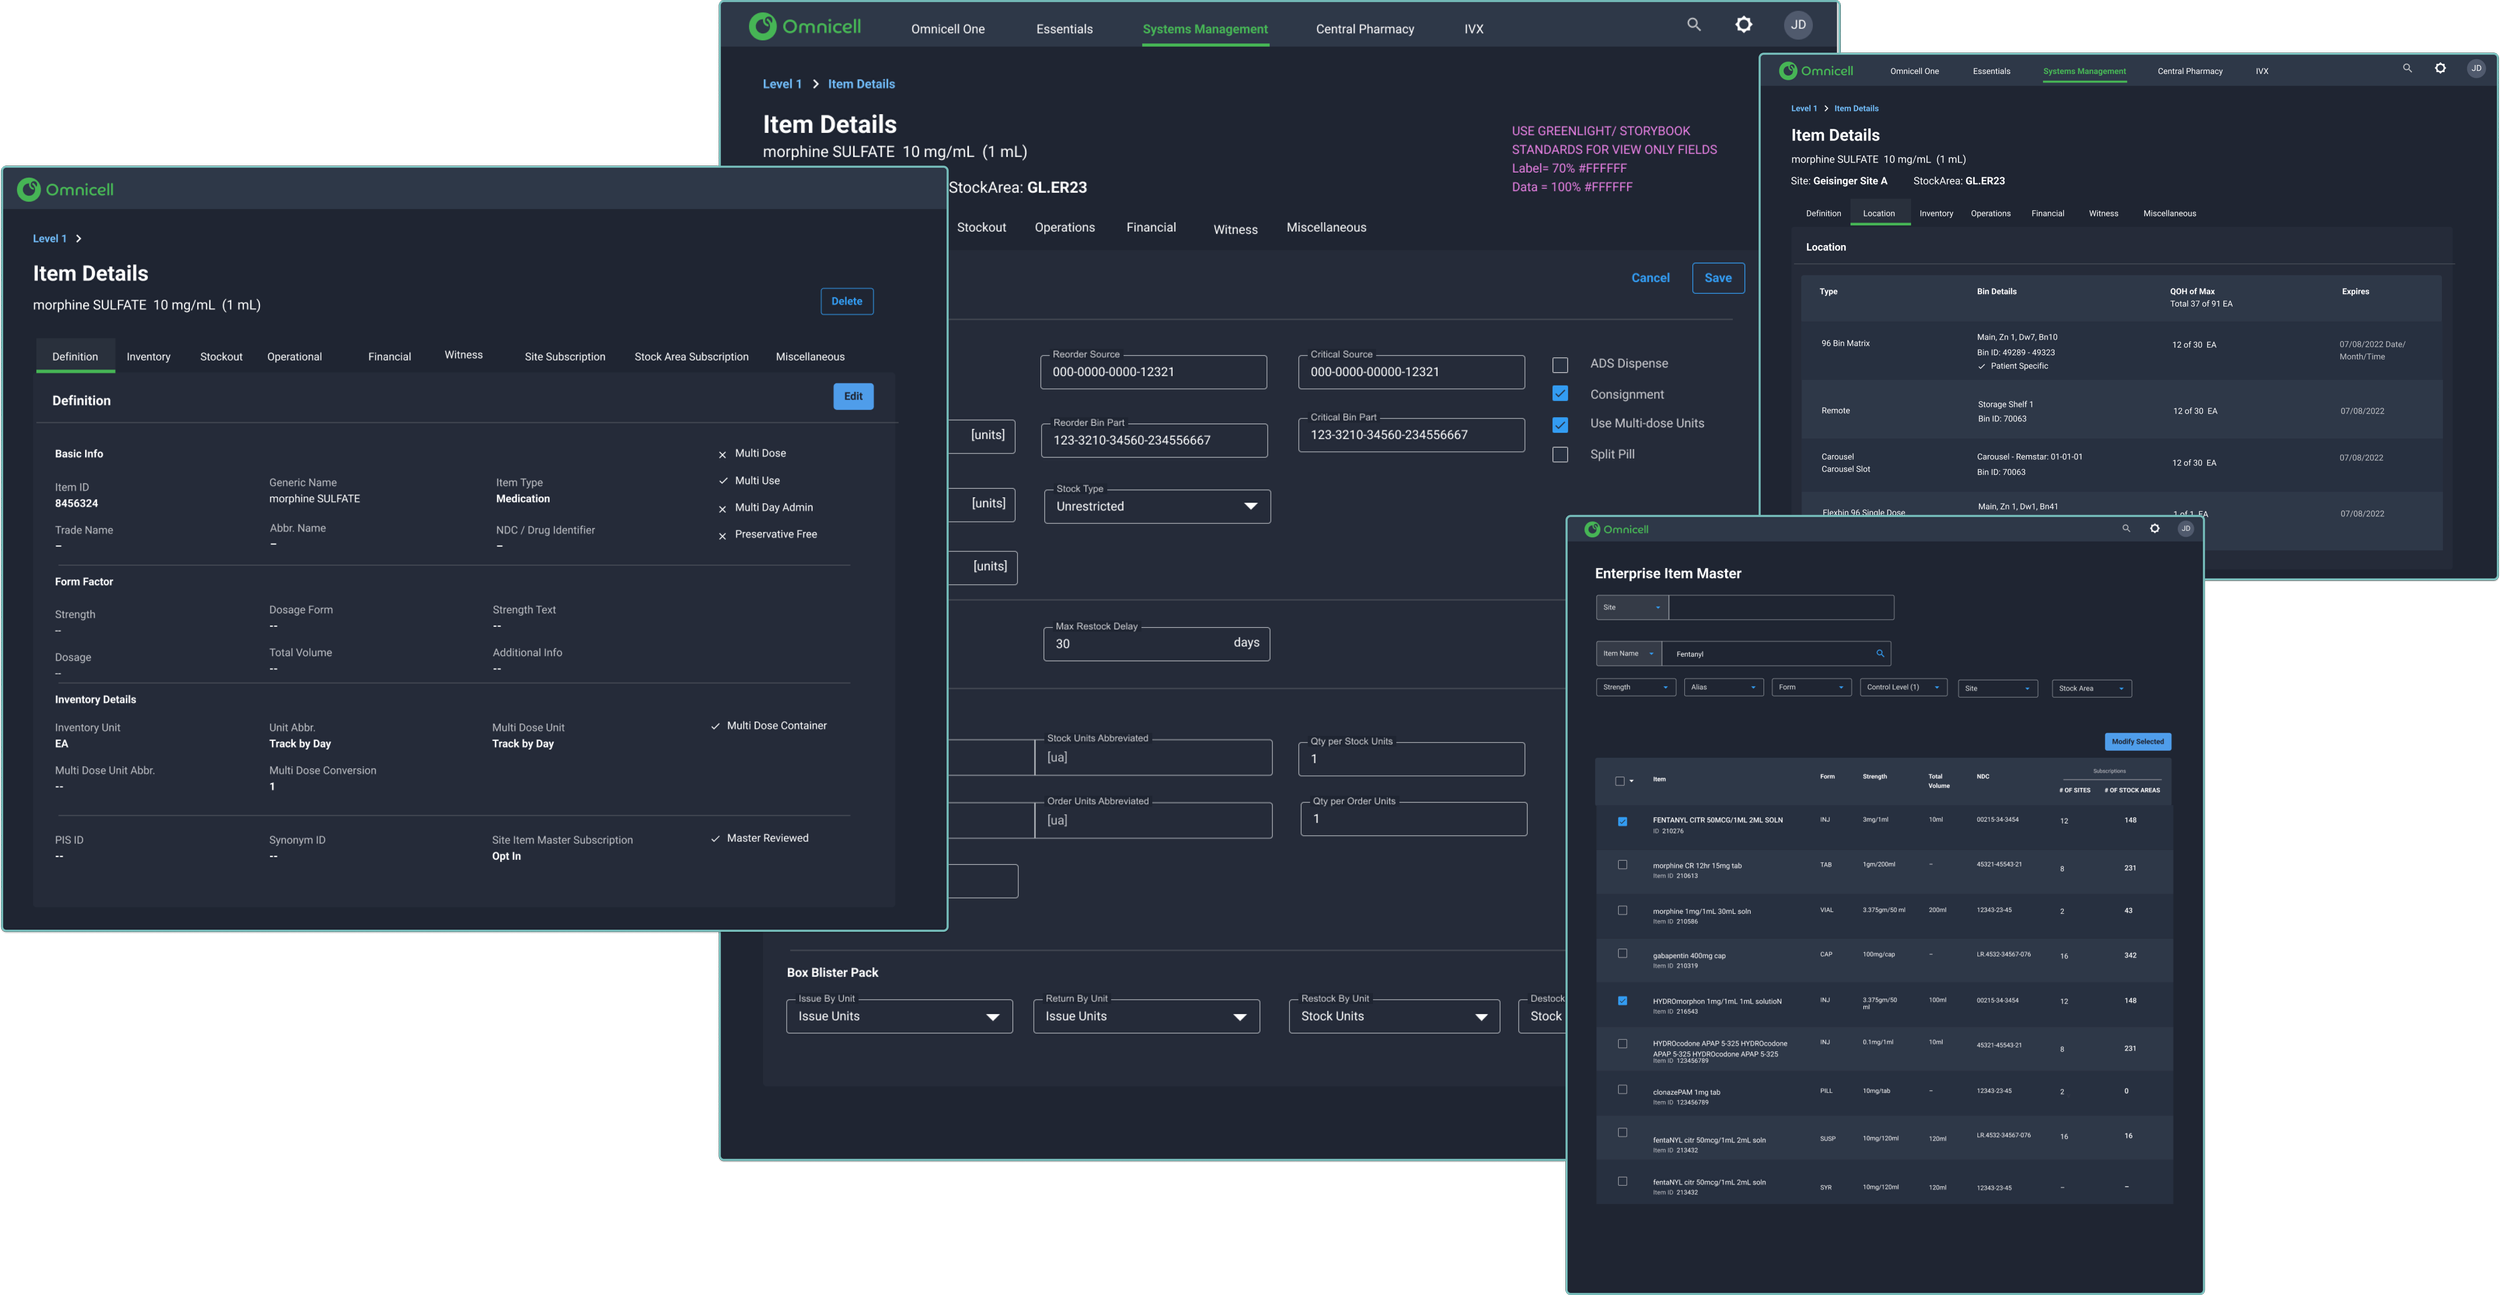Disable the Consignment checkbox
Viewport: 2500px width, 1295px height.
[1560, 393]
